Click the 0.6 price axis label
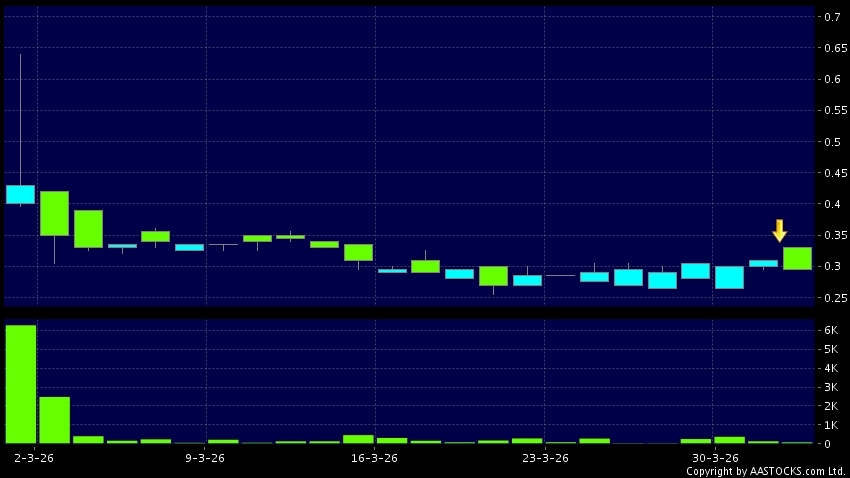The width and height of the screenshot is (850, 478). pos(831,80)
